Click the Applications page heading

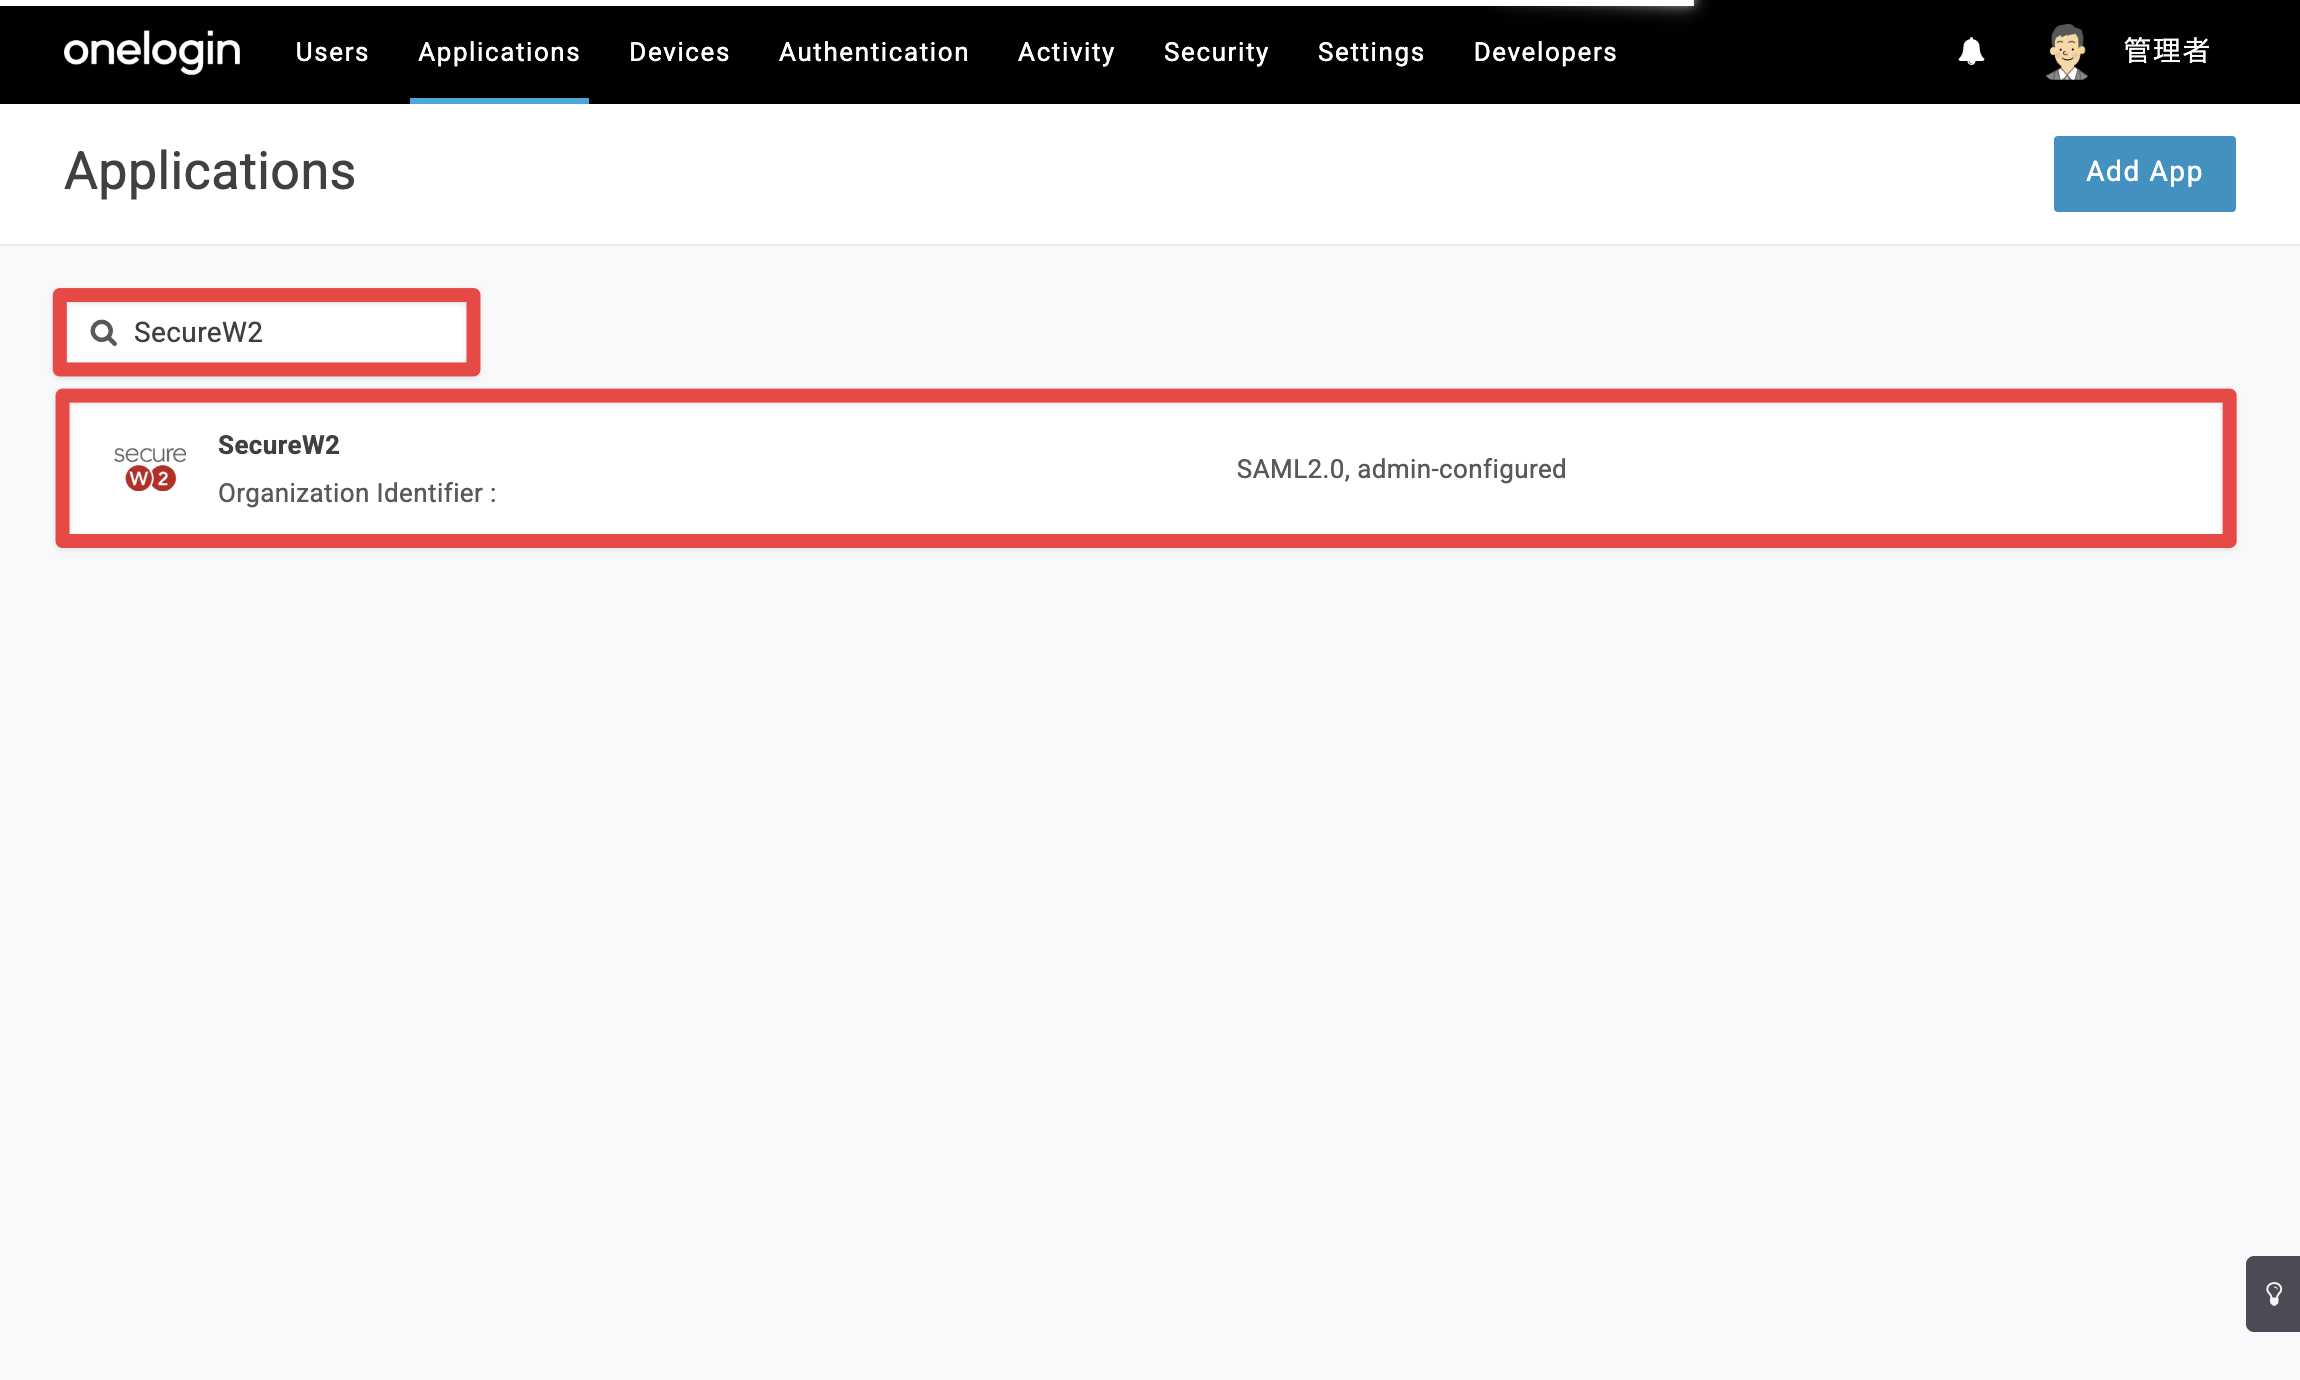(x=210, y=172)
